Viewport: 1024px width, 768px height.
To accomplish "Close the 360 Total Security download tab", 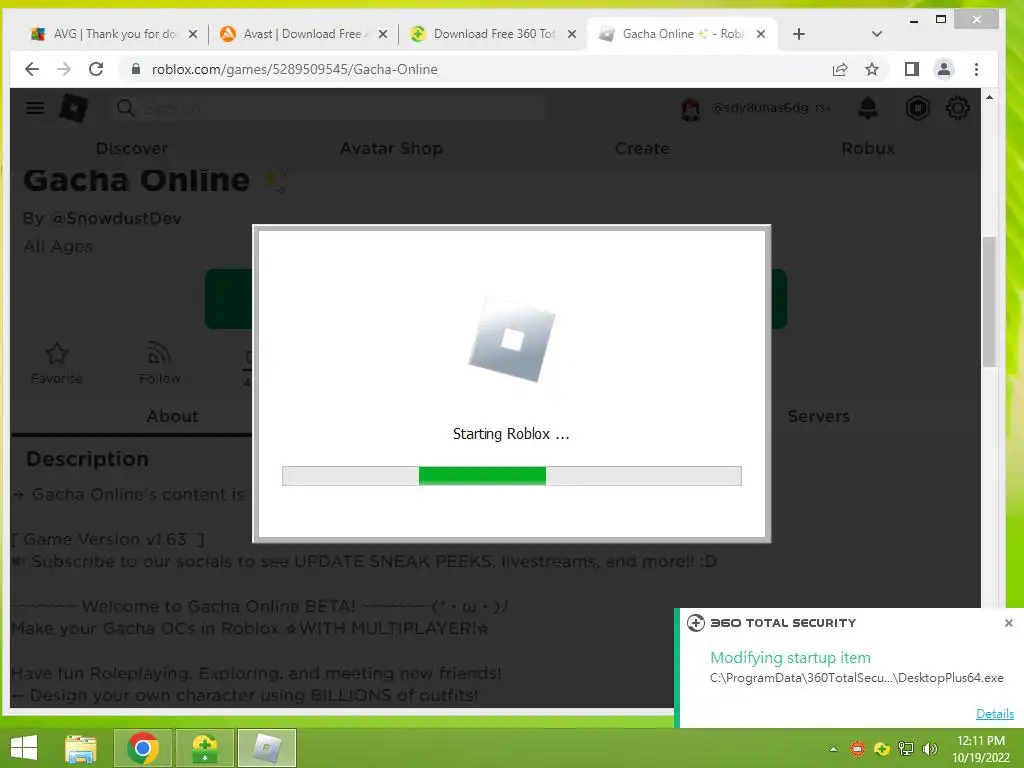I will [571, 34].
